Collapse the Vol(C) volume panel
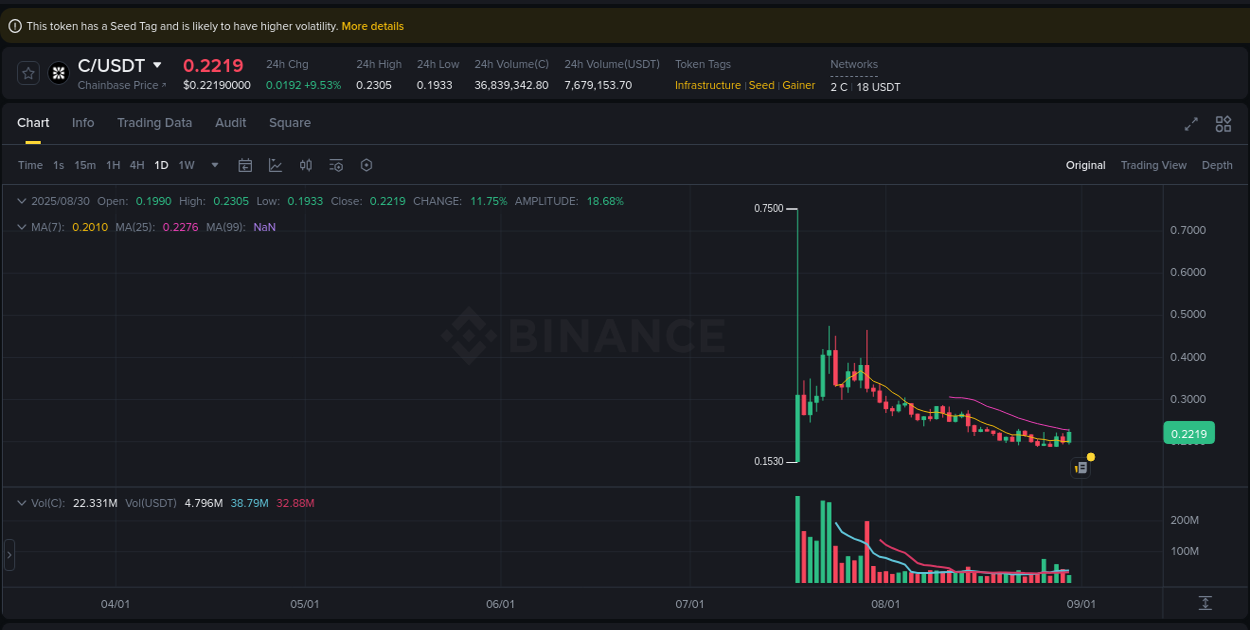The height and width of the screenshot is (630, 1250). [20, 502]
